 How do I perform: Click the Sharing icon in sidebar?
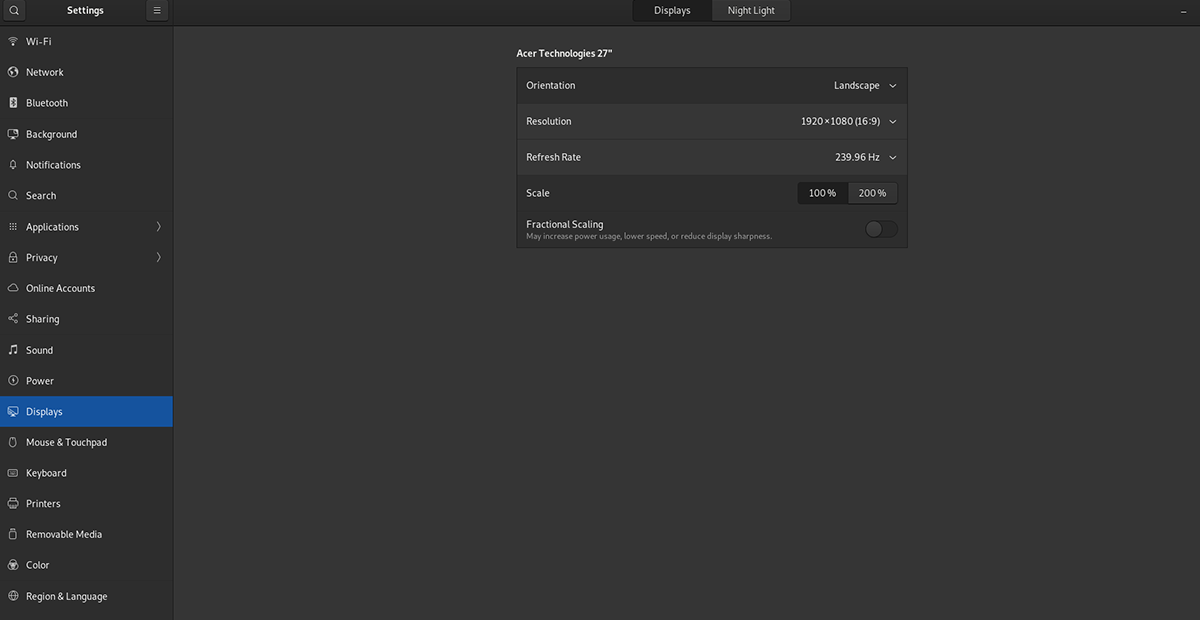tap(13, 319)
